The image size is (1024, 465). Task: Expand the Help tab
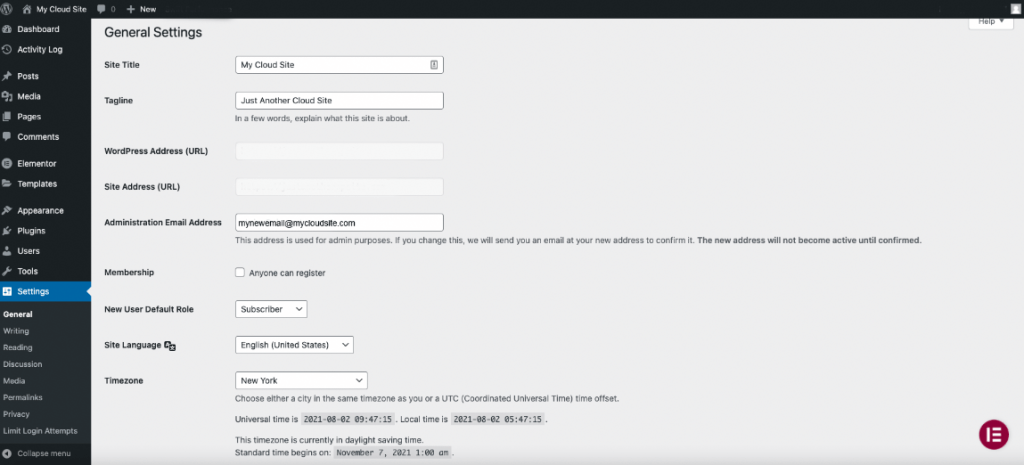click(991, 22)
